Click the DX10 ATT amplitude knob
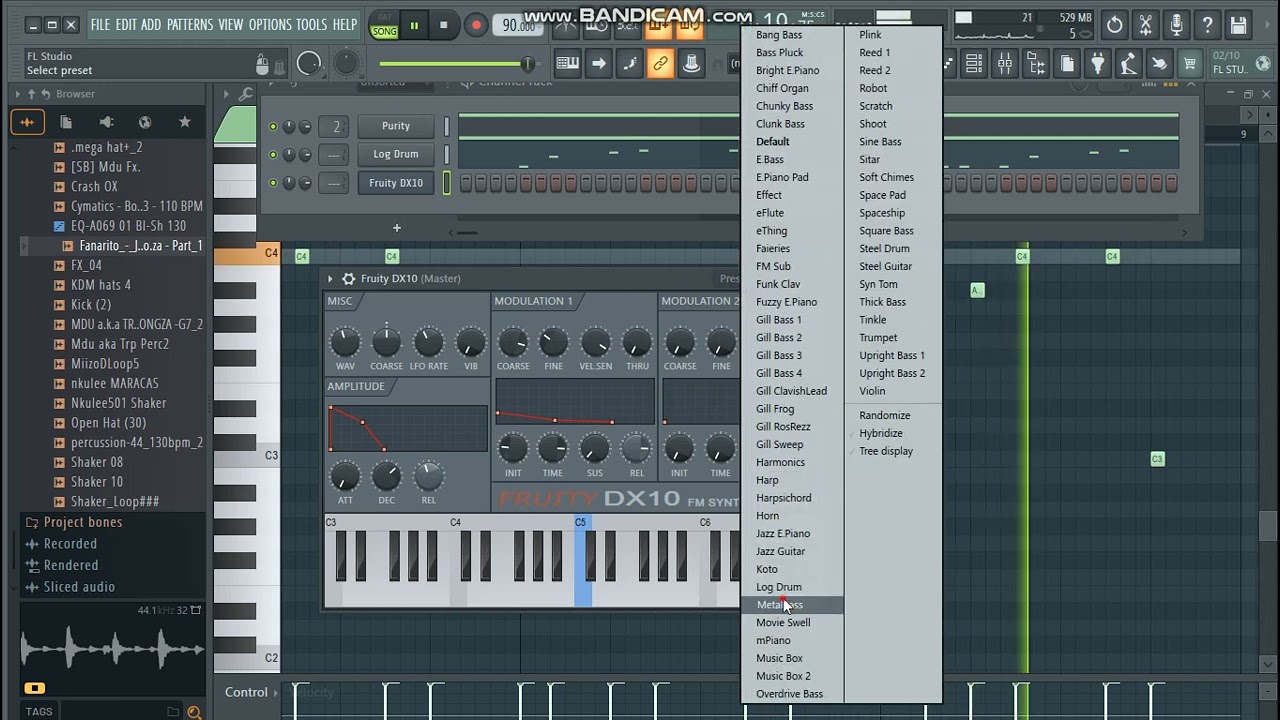This screenshot has width=1280, height=720. pyautogui.click(x=345, y=476)
